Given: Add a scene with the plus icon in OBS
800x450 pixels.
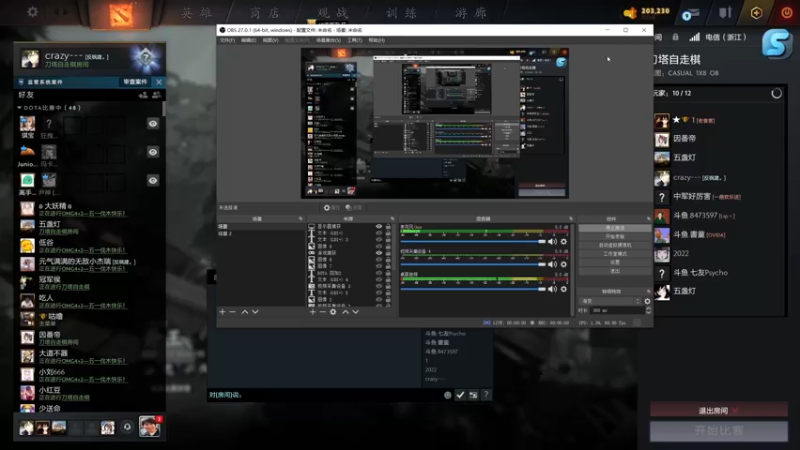Looking at the screenshot, I should [x=222, y=312].
